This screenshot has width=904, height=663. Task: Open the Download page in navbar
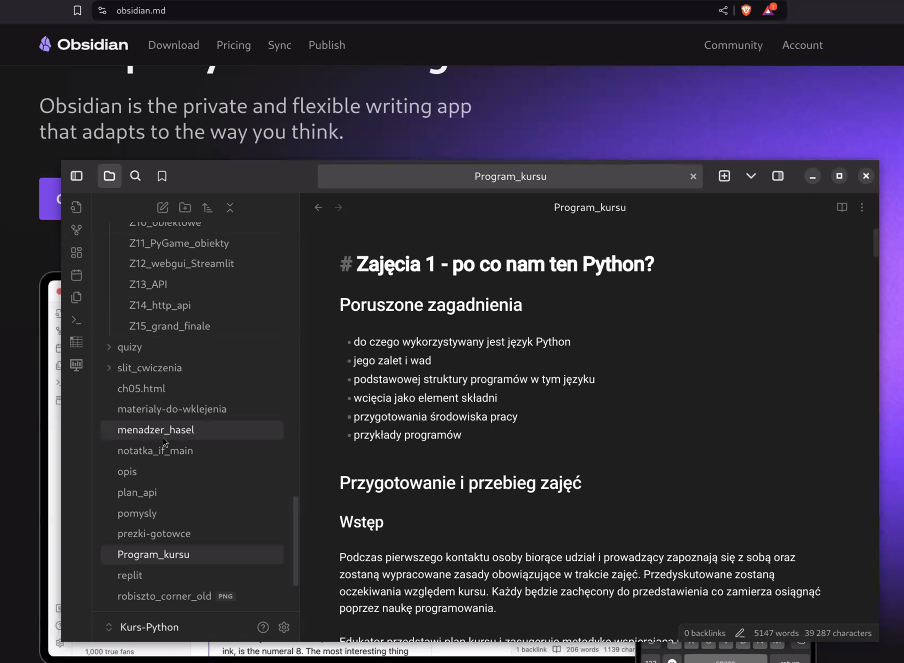pyautogui.click(x=174, y=45)
